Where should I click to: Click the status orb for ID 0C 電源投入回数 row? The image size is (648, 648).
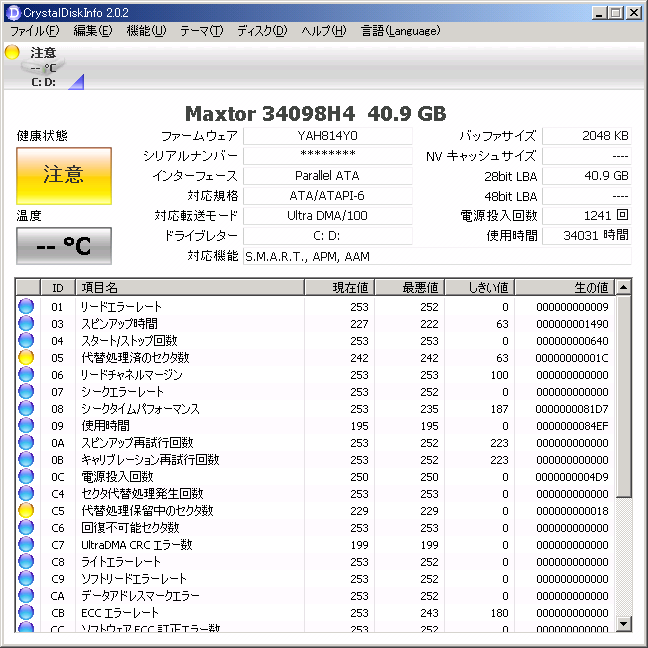(x=26, y=476)
